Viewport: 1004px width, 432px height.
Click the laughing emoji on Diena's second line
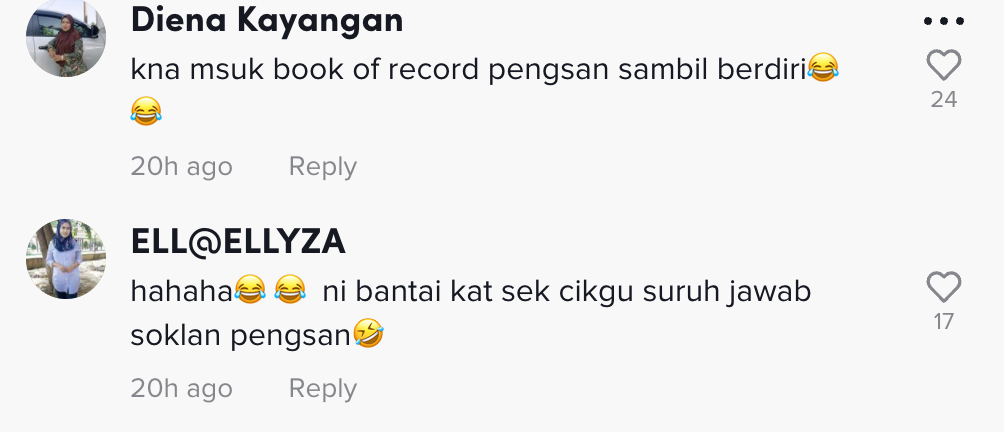click(146, 111)
